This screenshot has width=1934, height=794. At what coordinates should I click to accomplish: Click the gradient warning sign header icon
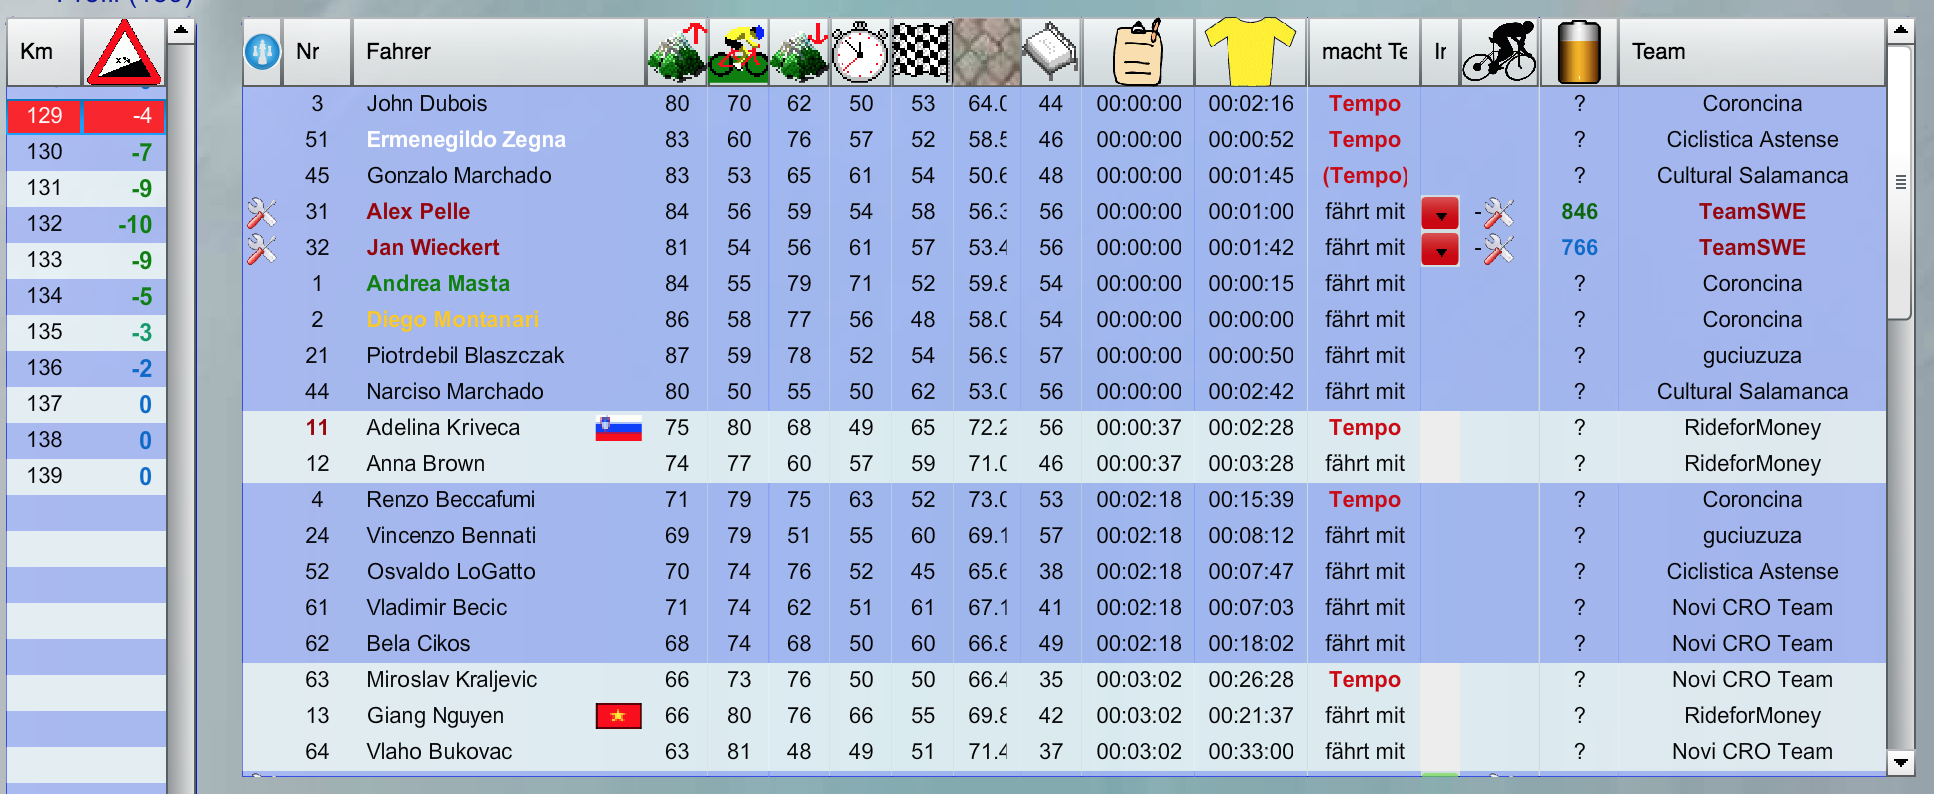(123, 51)
